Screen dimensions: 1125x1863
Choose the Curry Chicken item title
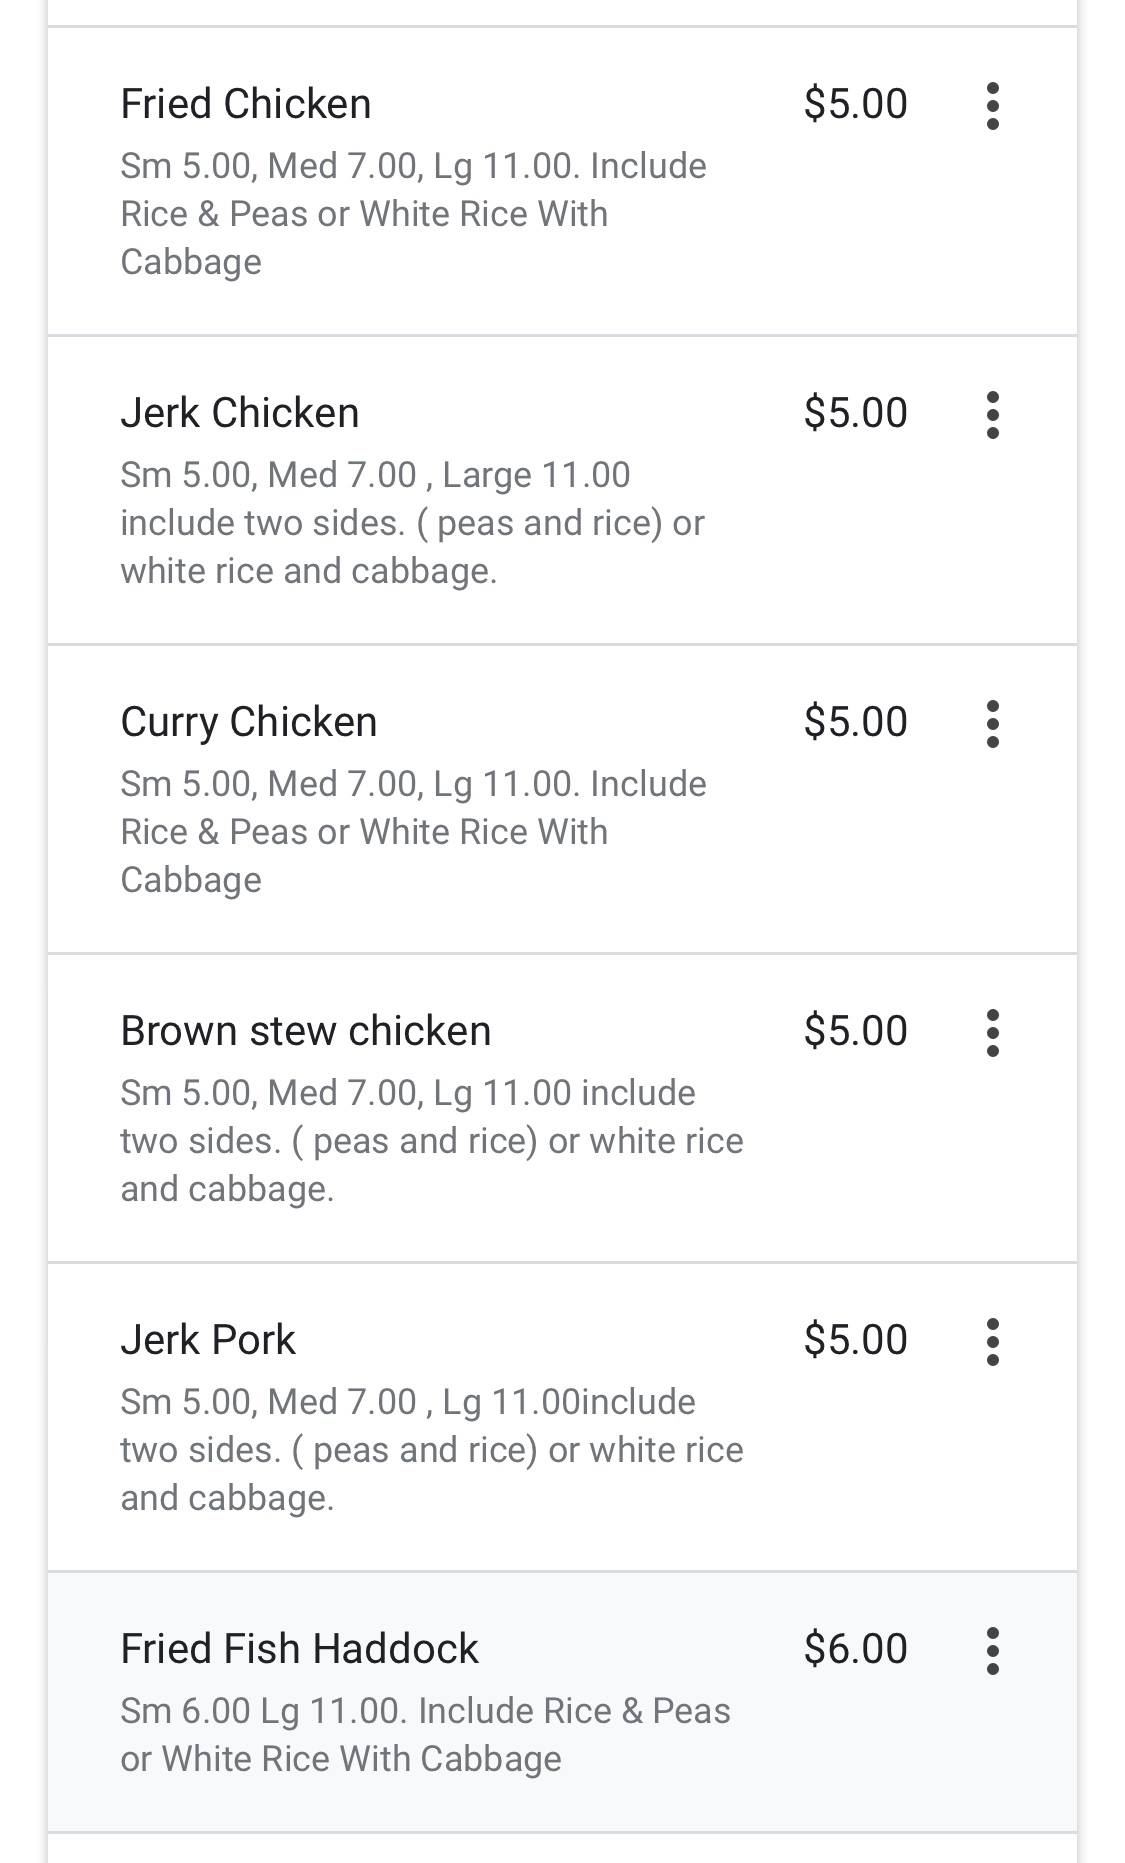pos(249,722)
